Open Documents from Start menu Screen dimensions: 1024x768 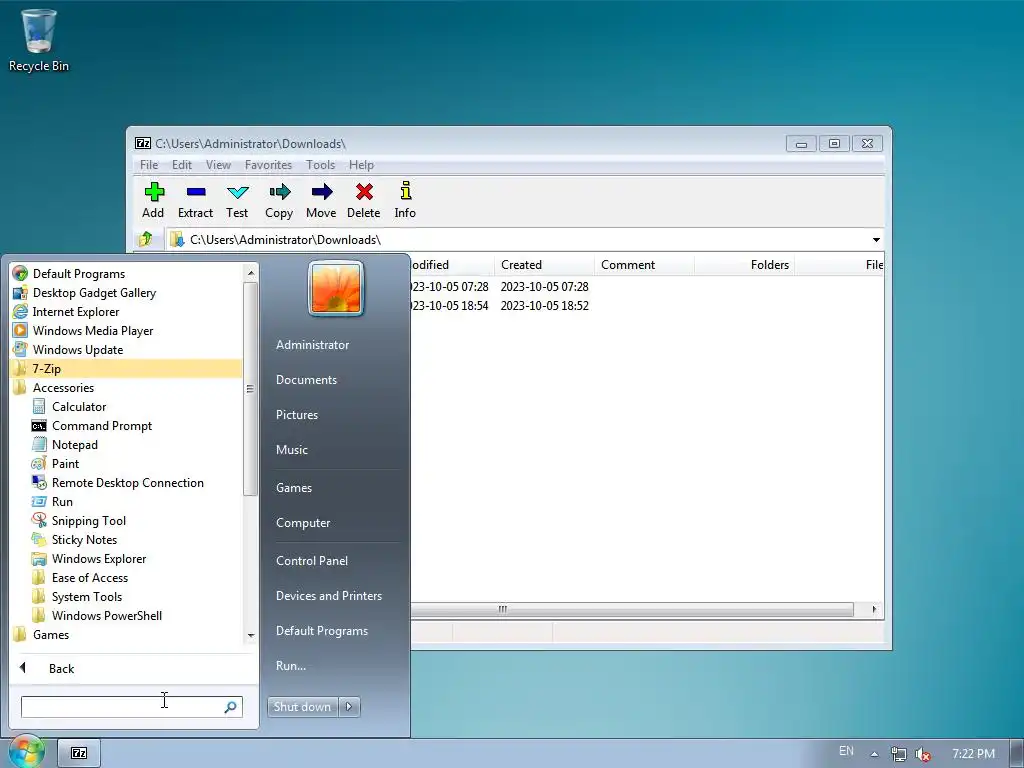click(x=306, y=380)
